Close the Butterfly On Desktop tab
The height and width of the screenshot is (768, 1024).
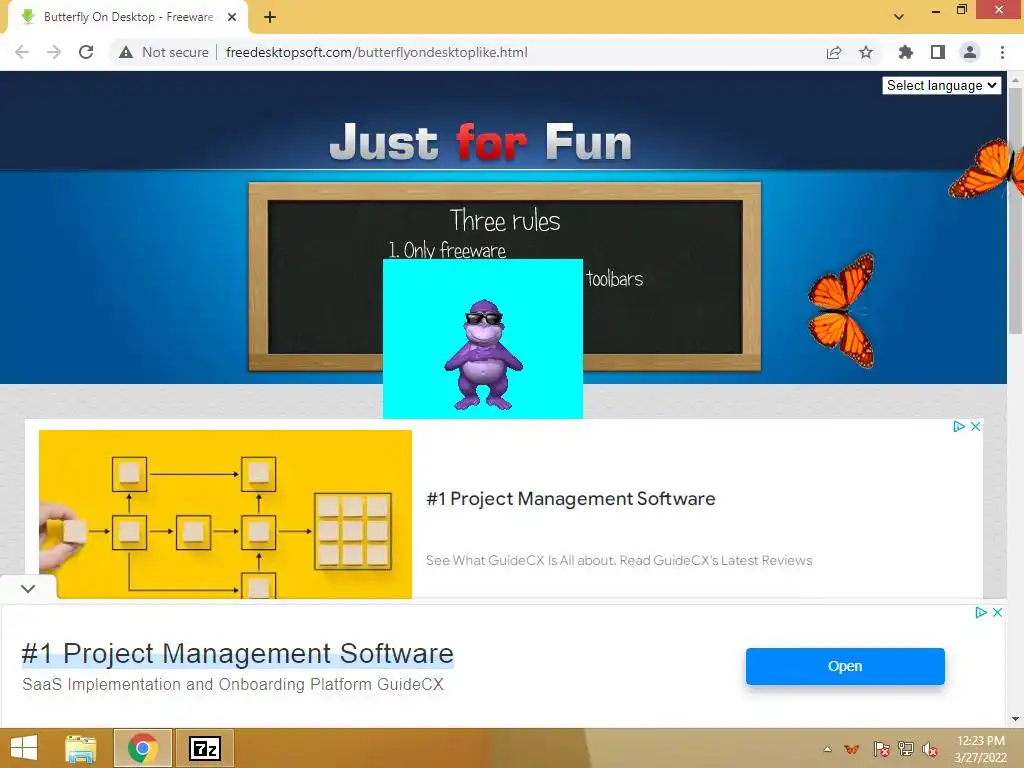click(232, 17)
